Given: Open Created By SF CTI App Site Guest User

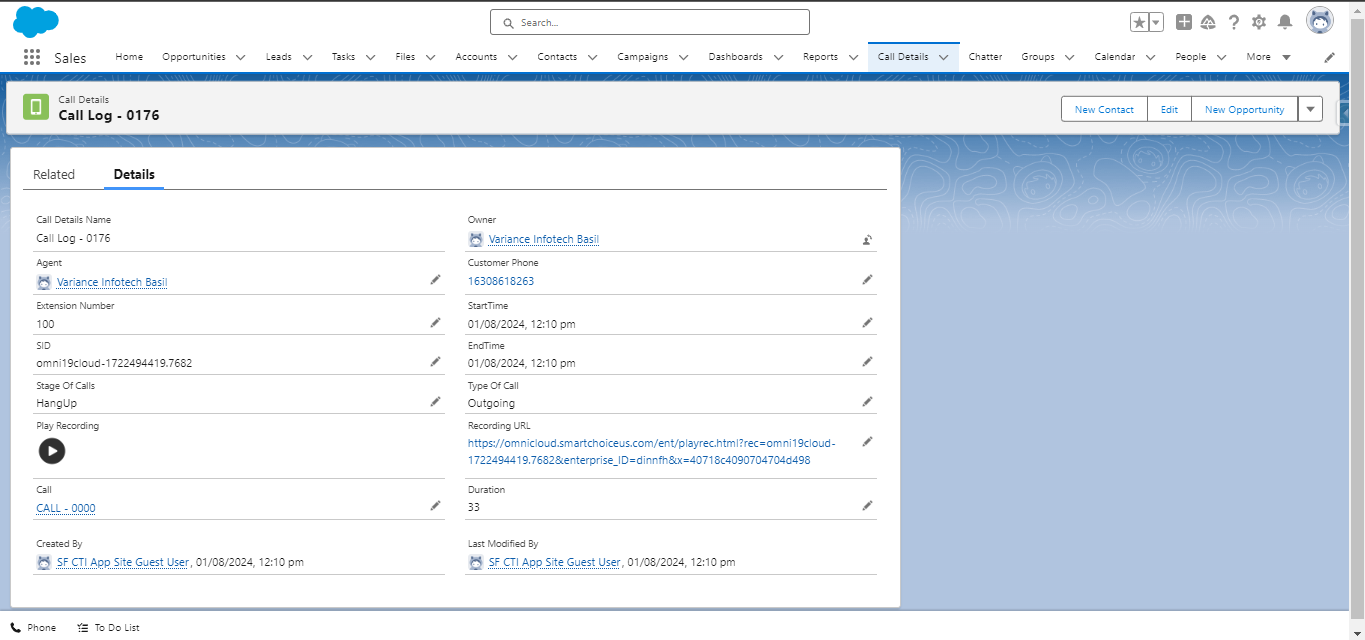Looking at the screenshot, I should coord(123,562).
